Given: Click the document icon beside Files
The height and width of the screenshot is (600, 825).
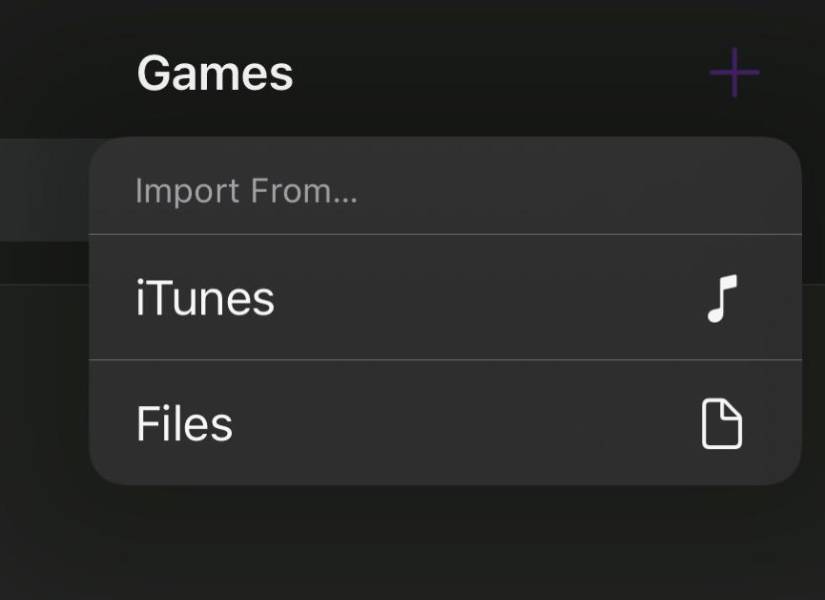Looking at the screenshot, I should (x=720, y=424).
